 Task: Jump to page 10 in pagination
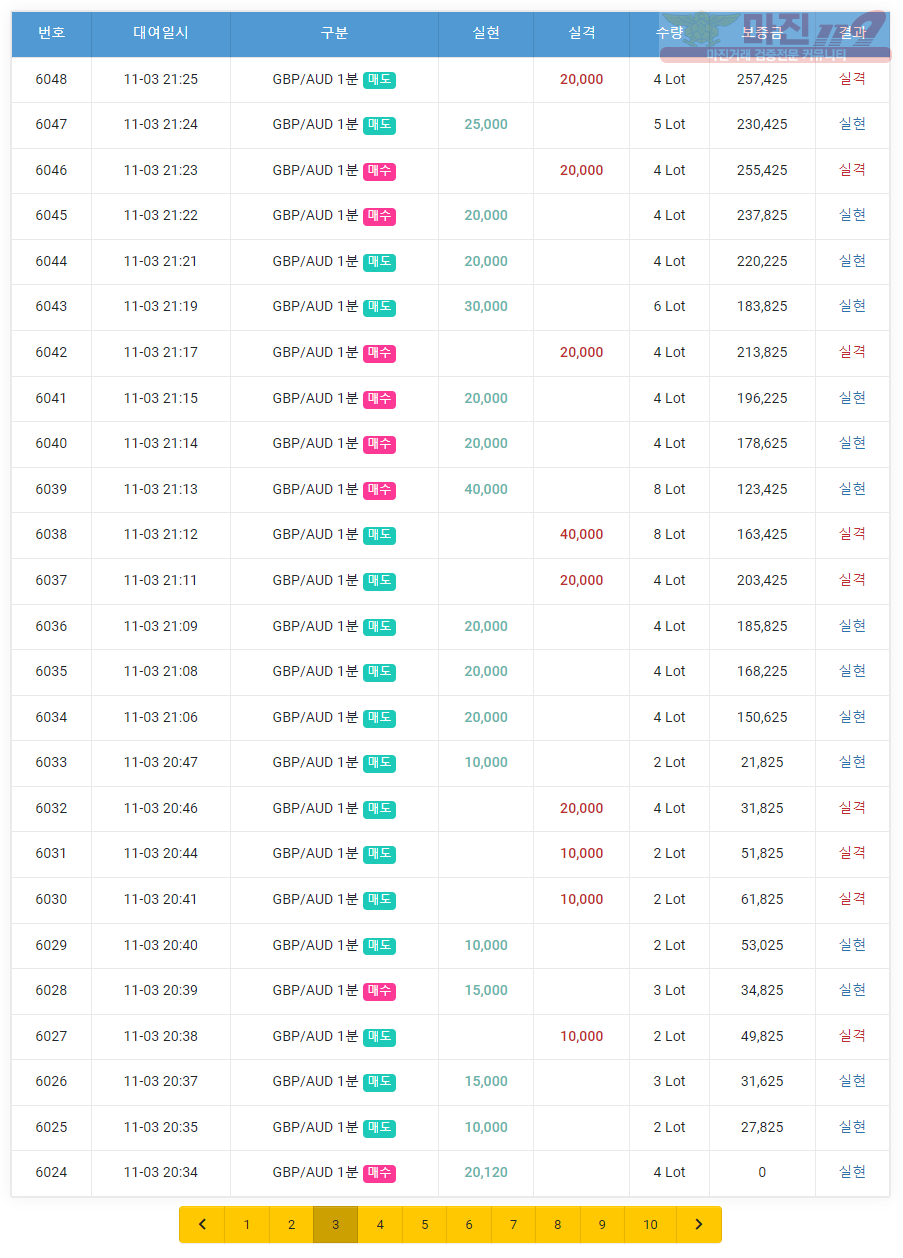[x=651, y=1224]
